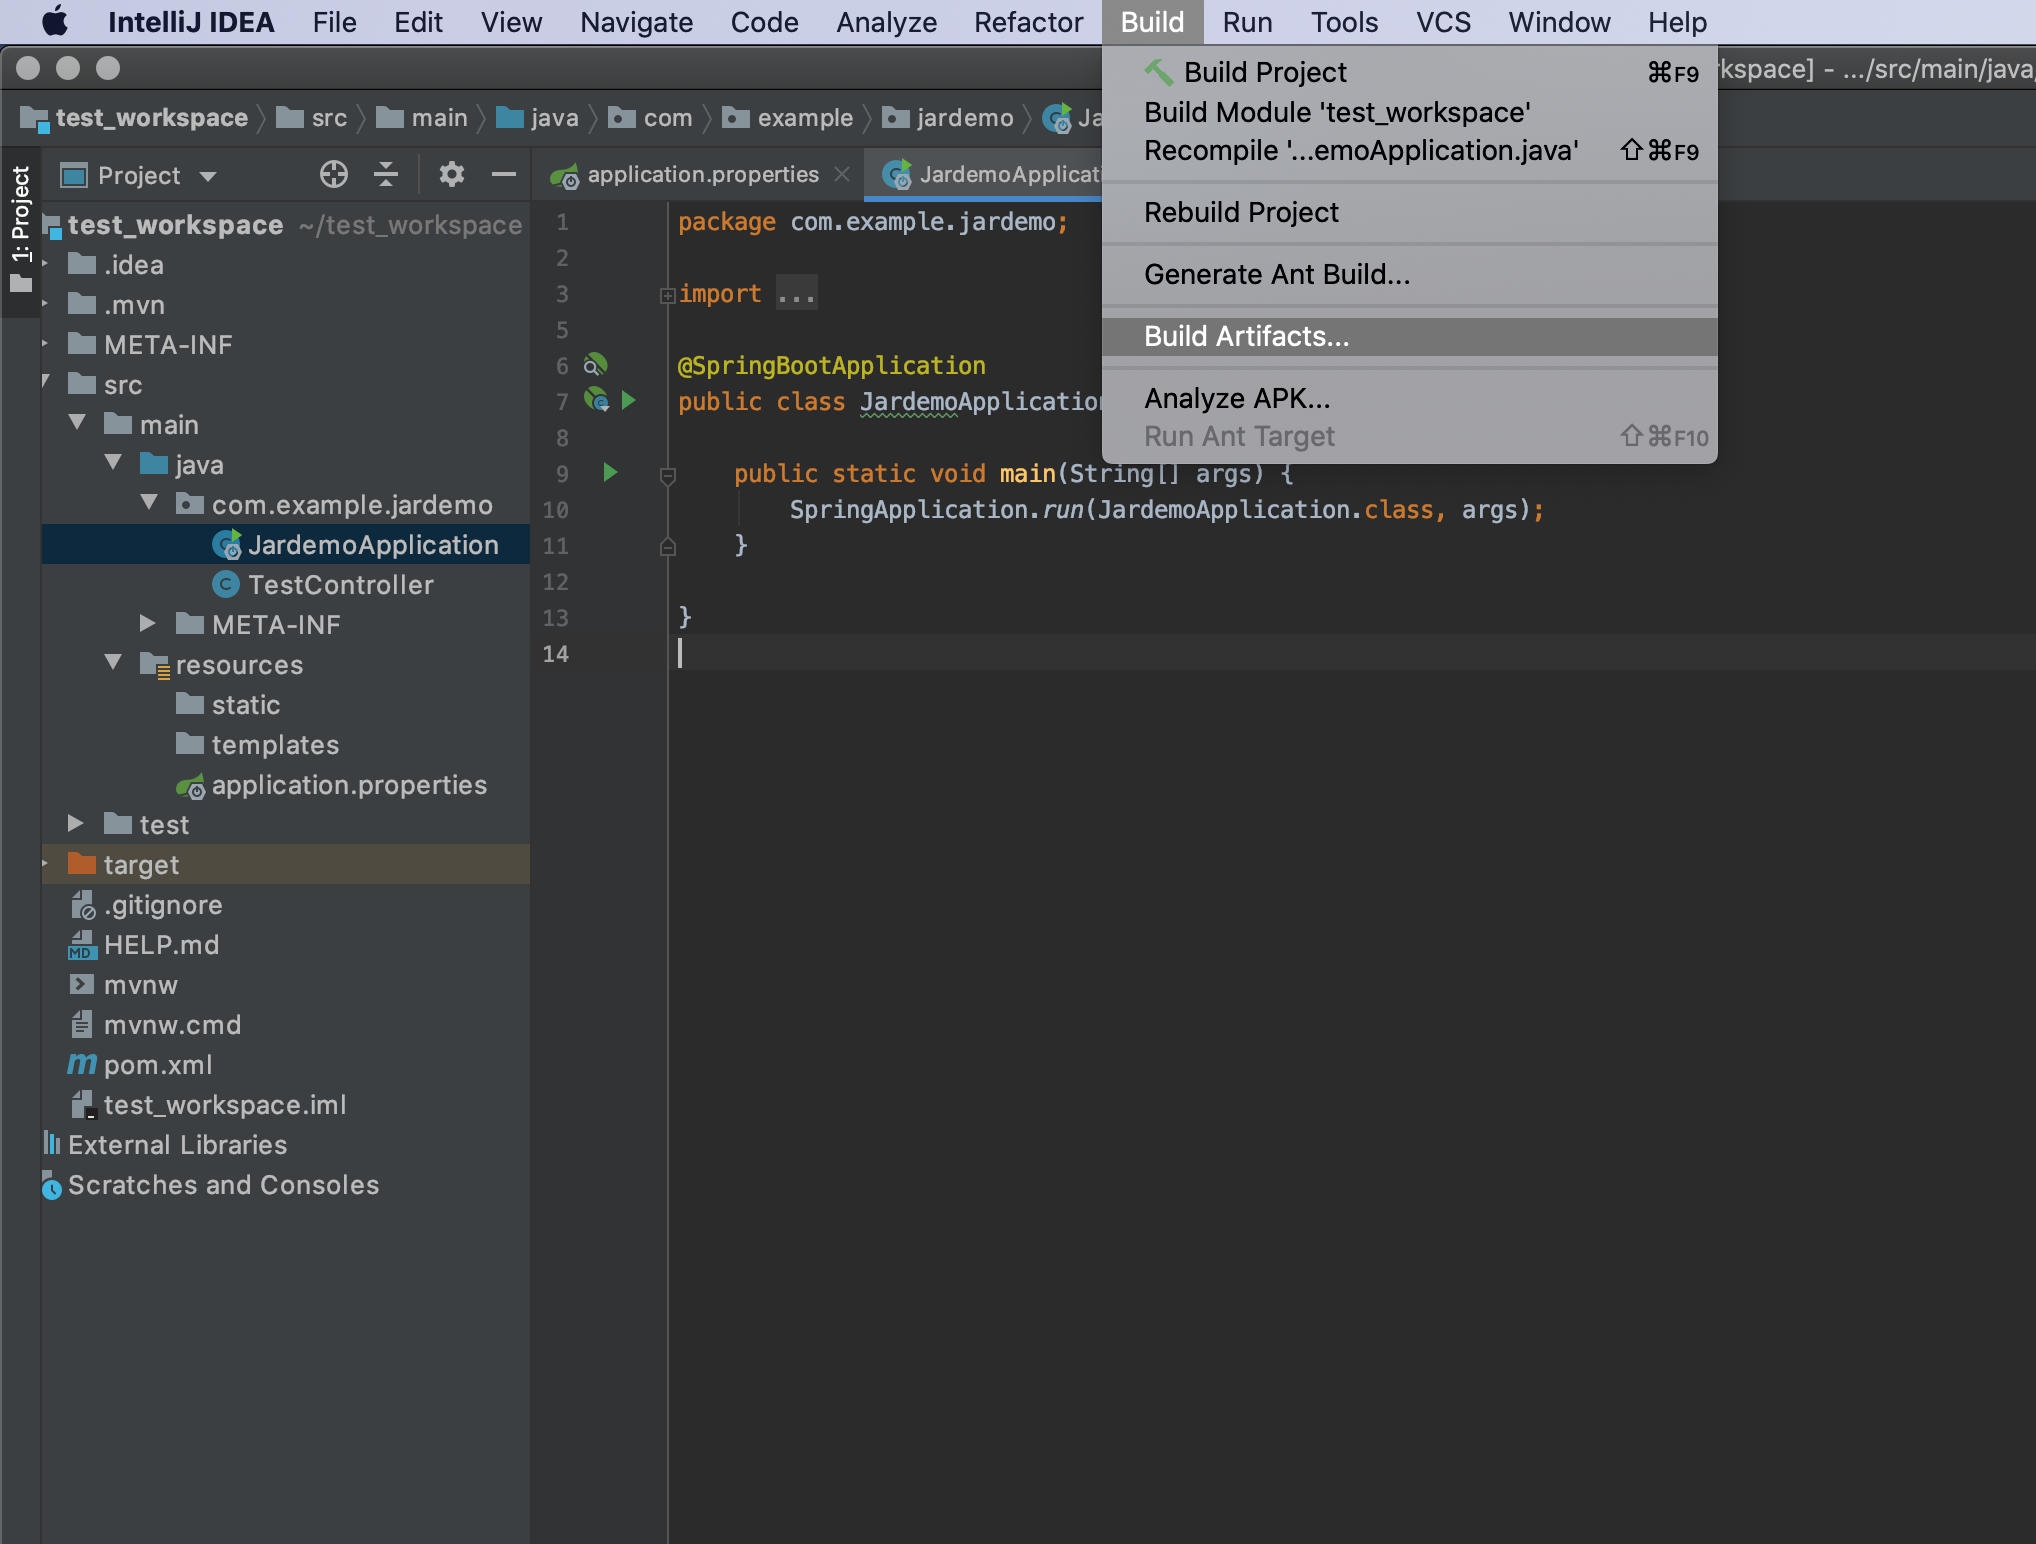Click the Build Project hammer icon
Viewport: 2036px width, 1544px height.
1159,72
